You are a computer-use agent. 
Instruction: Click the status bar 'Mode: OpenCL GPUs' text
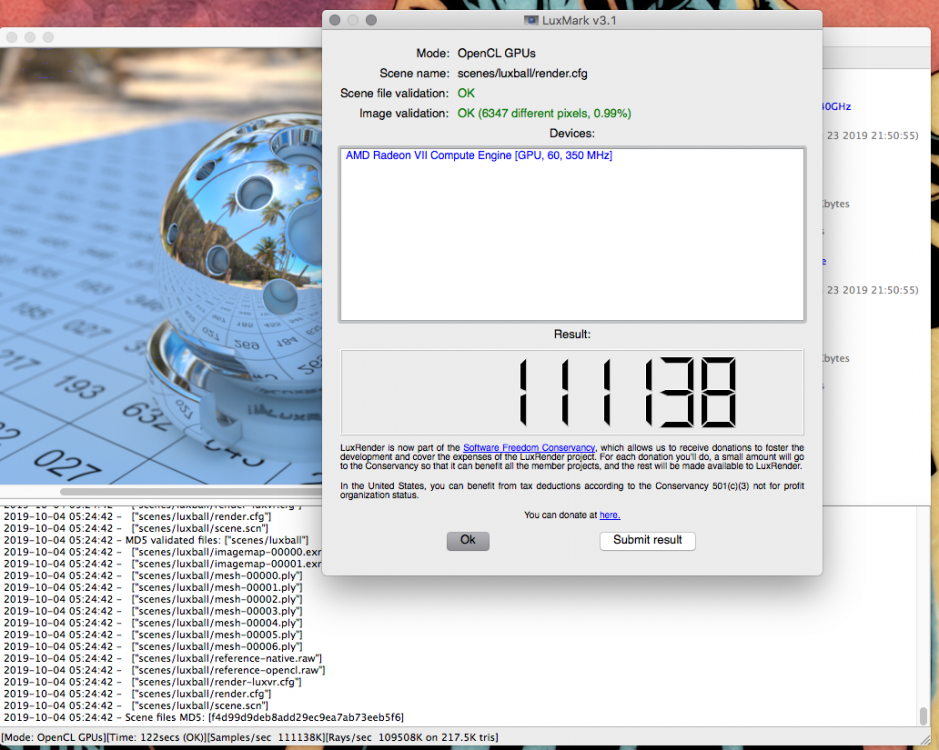click(54, 737)
